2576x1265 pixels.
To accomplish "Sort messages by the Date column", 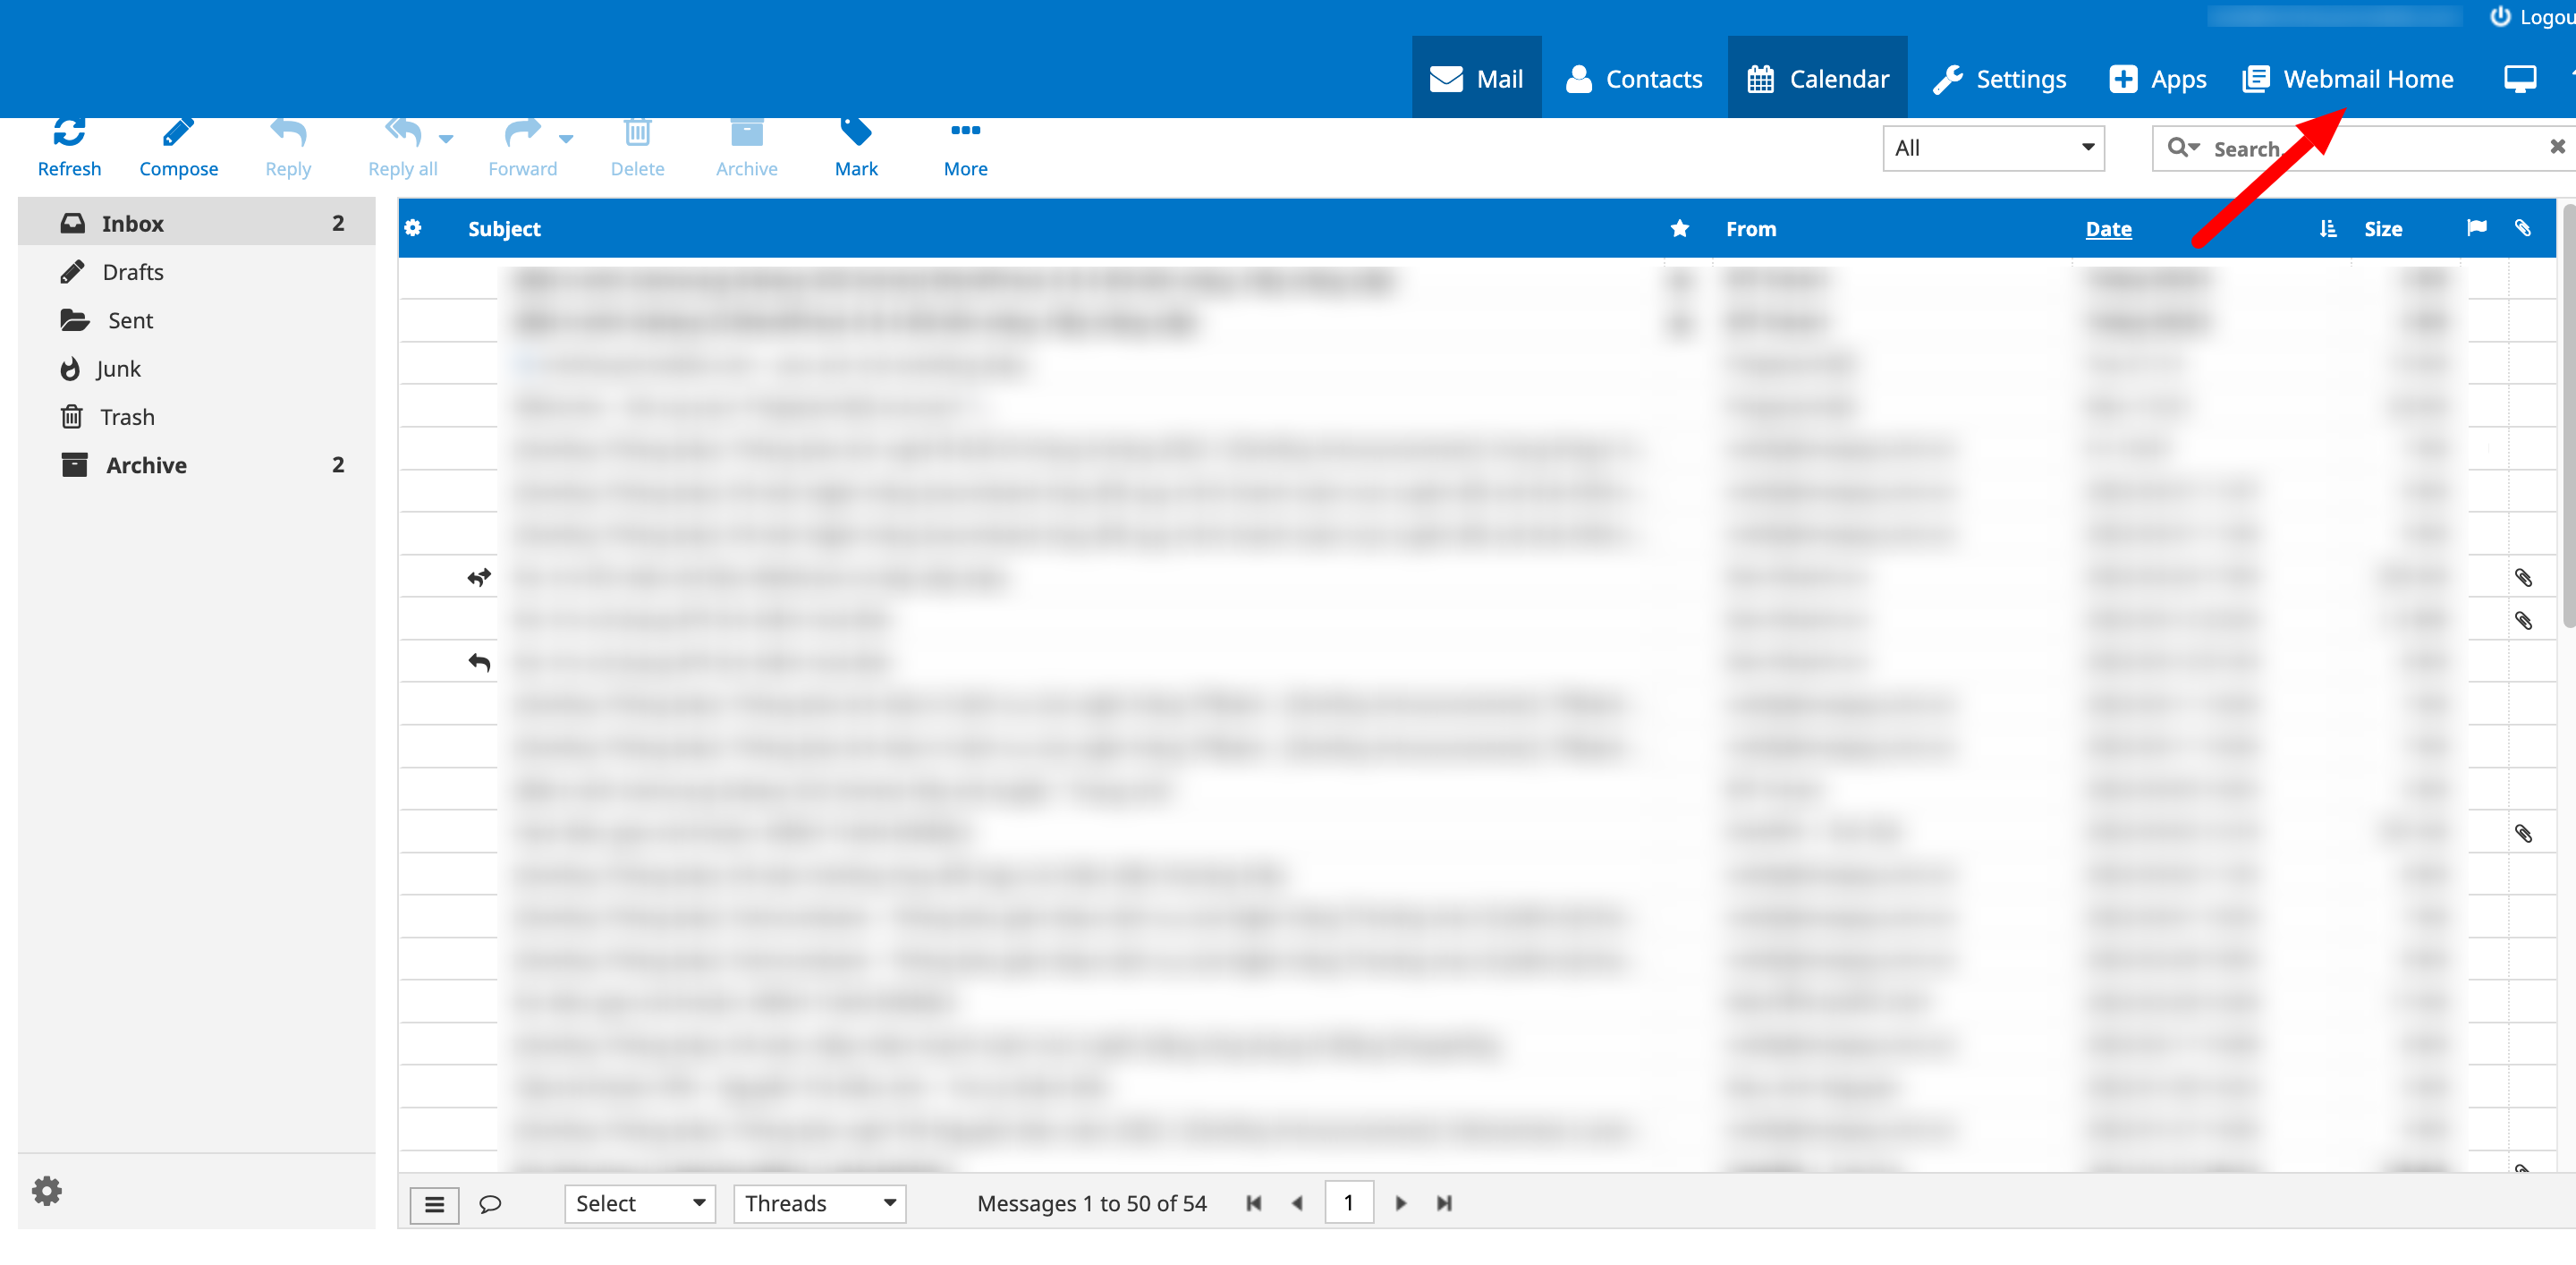I will coord(2108,229).
